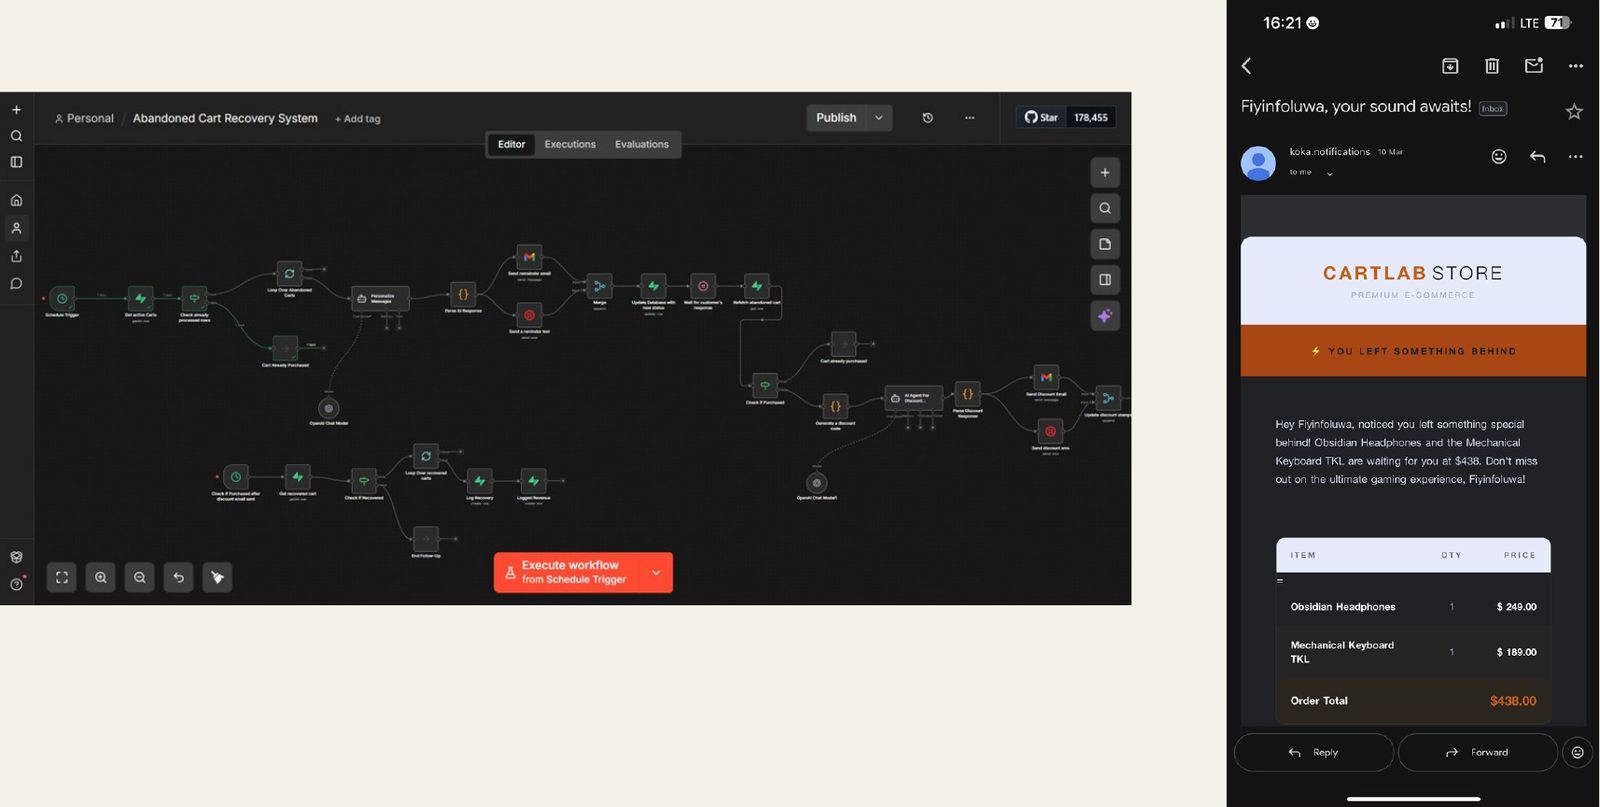Mark the email as unread

click(1534, 66)
